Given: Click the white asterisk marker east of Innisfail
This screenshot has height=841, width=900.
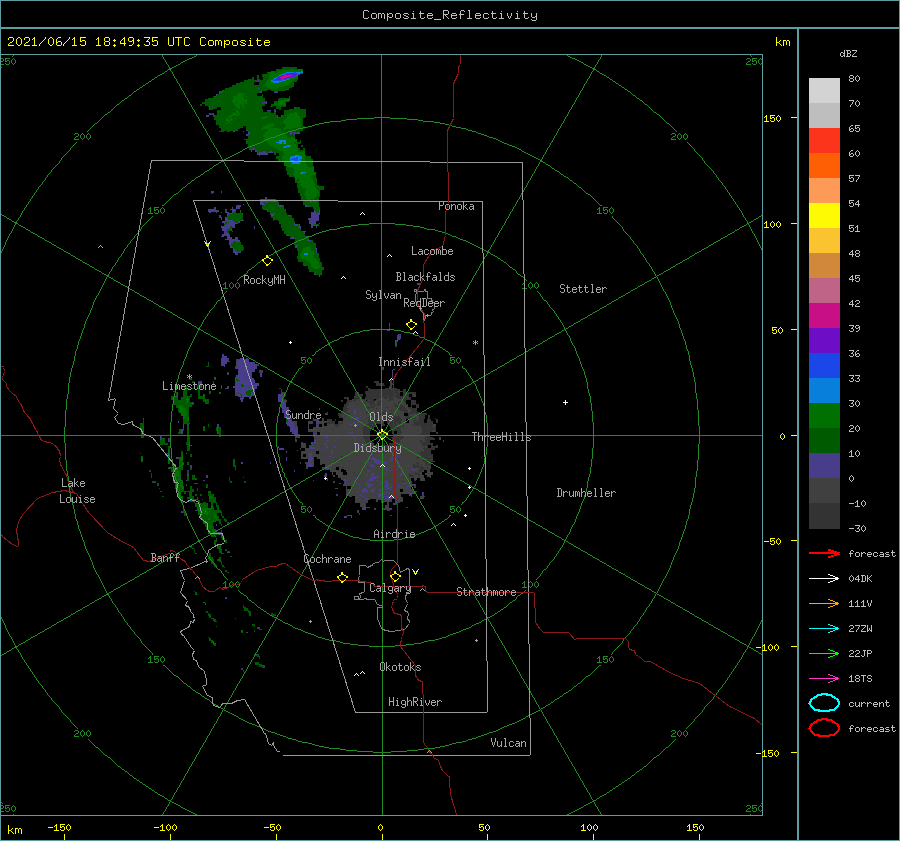Looking at the screenshot, I should (x=475, y=343).
